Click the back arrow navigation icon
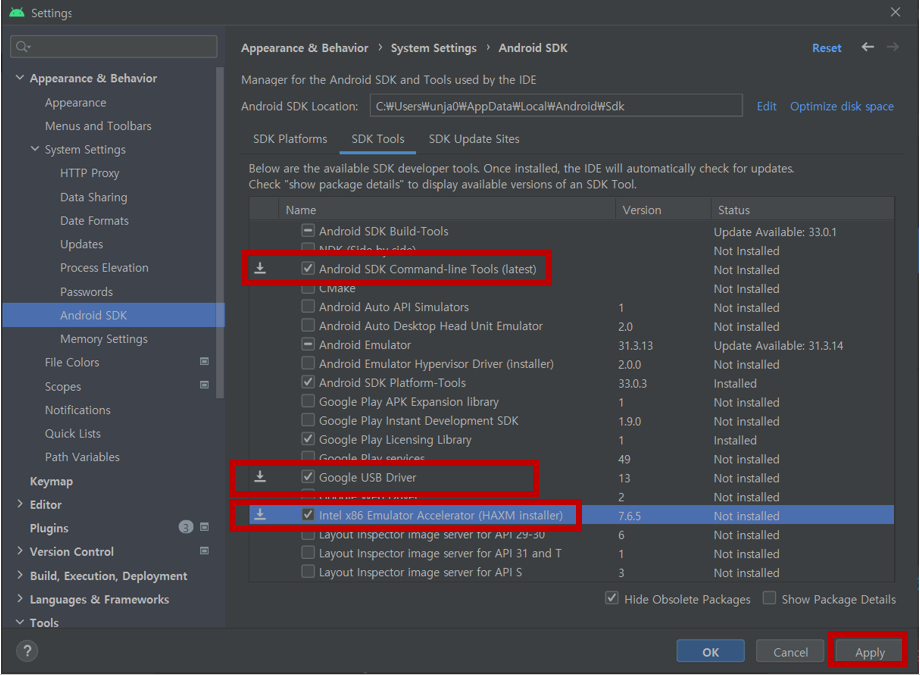This screenshot has width=920, height=675. (x=867, y=47)
